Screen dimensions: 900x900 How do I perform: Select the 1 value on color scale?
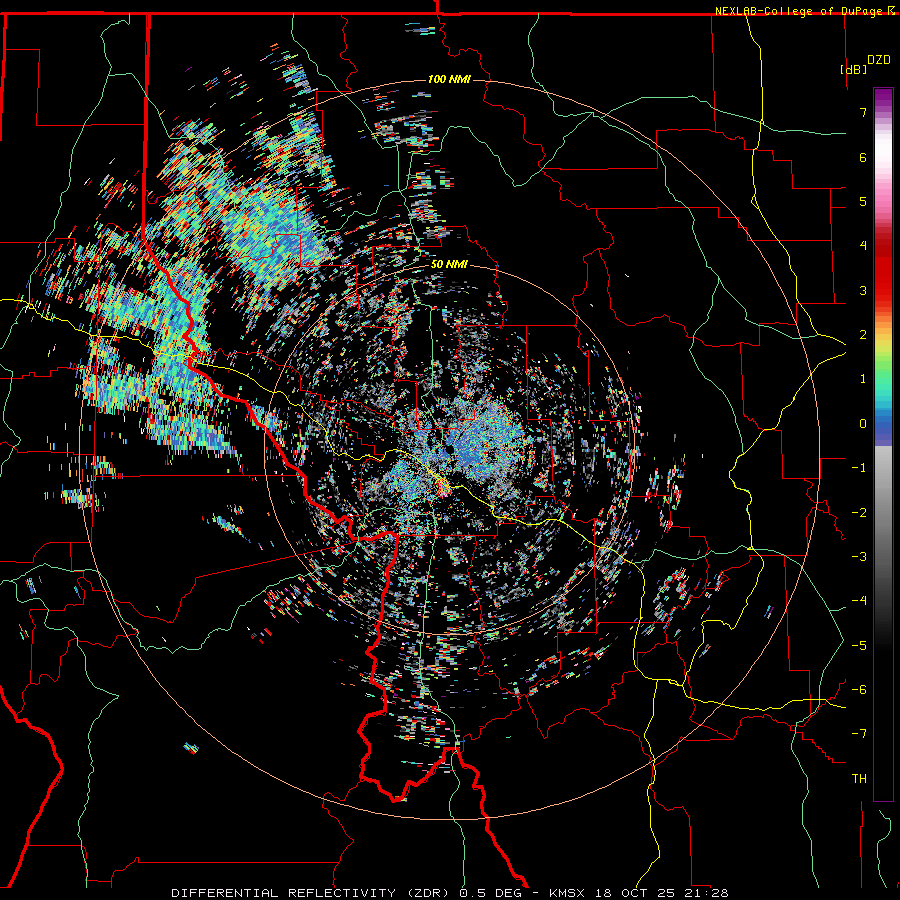point(863,379)
